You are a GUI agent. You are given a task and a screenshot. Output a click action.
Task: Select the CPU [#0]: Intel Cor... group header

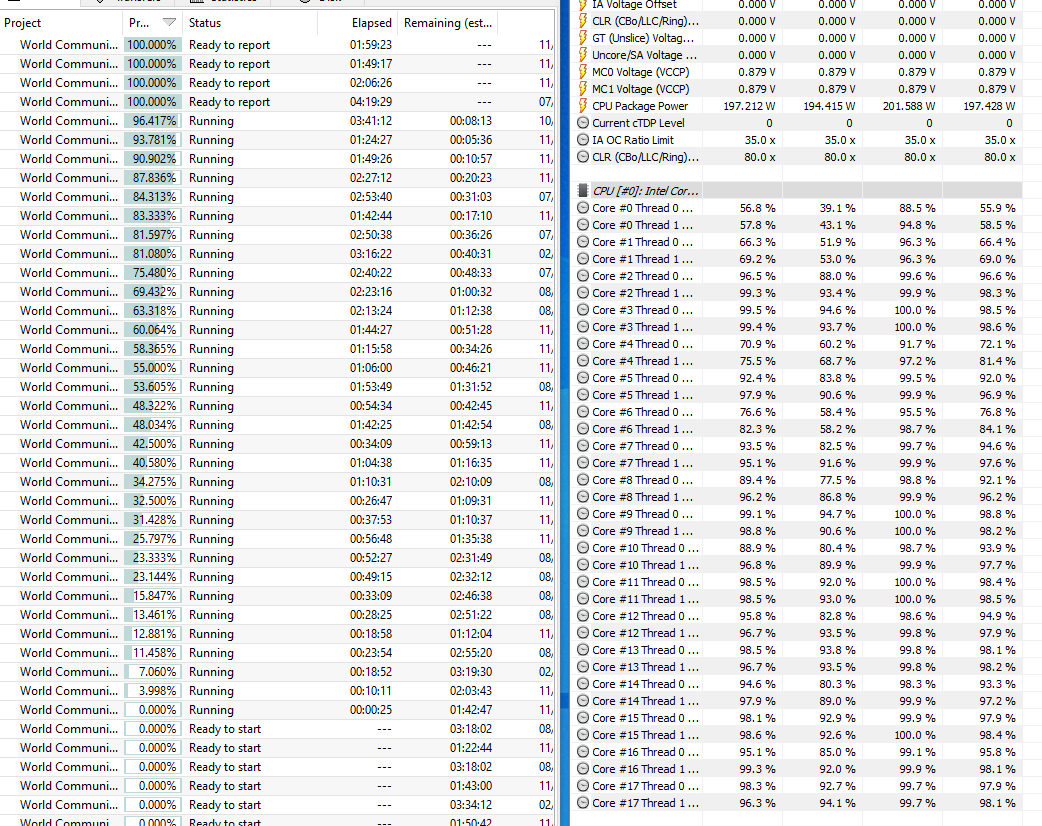click(645, 191)
